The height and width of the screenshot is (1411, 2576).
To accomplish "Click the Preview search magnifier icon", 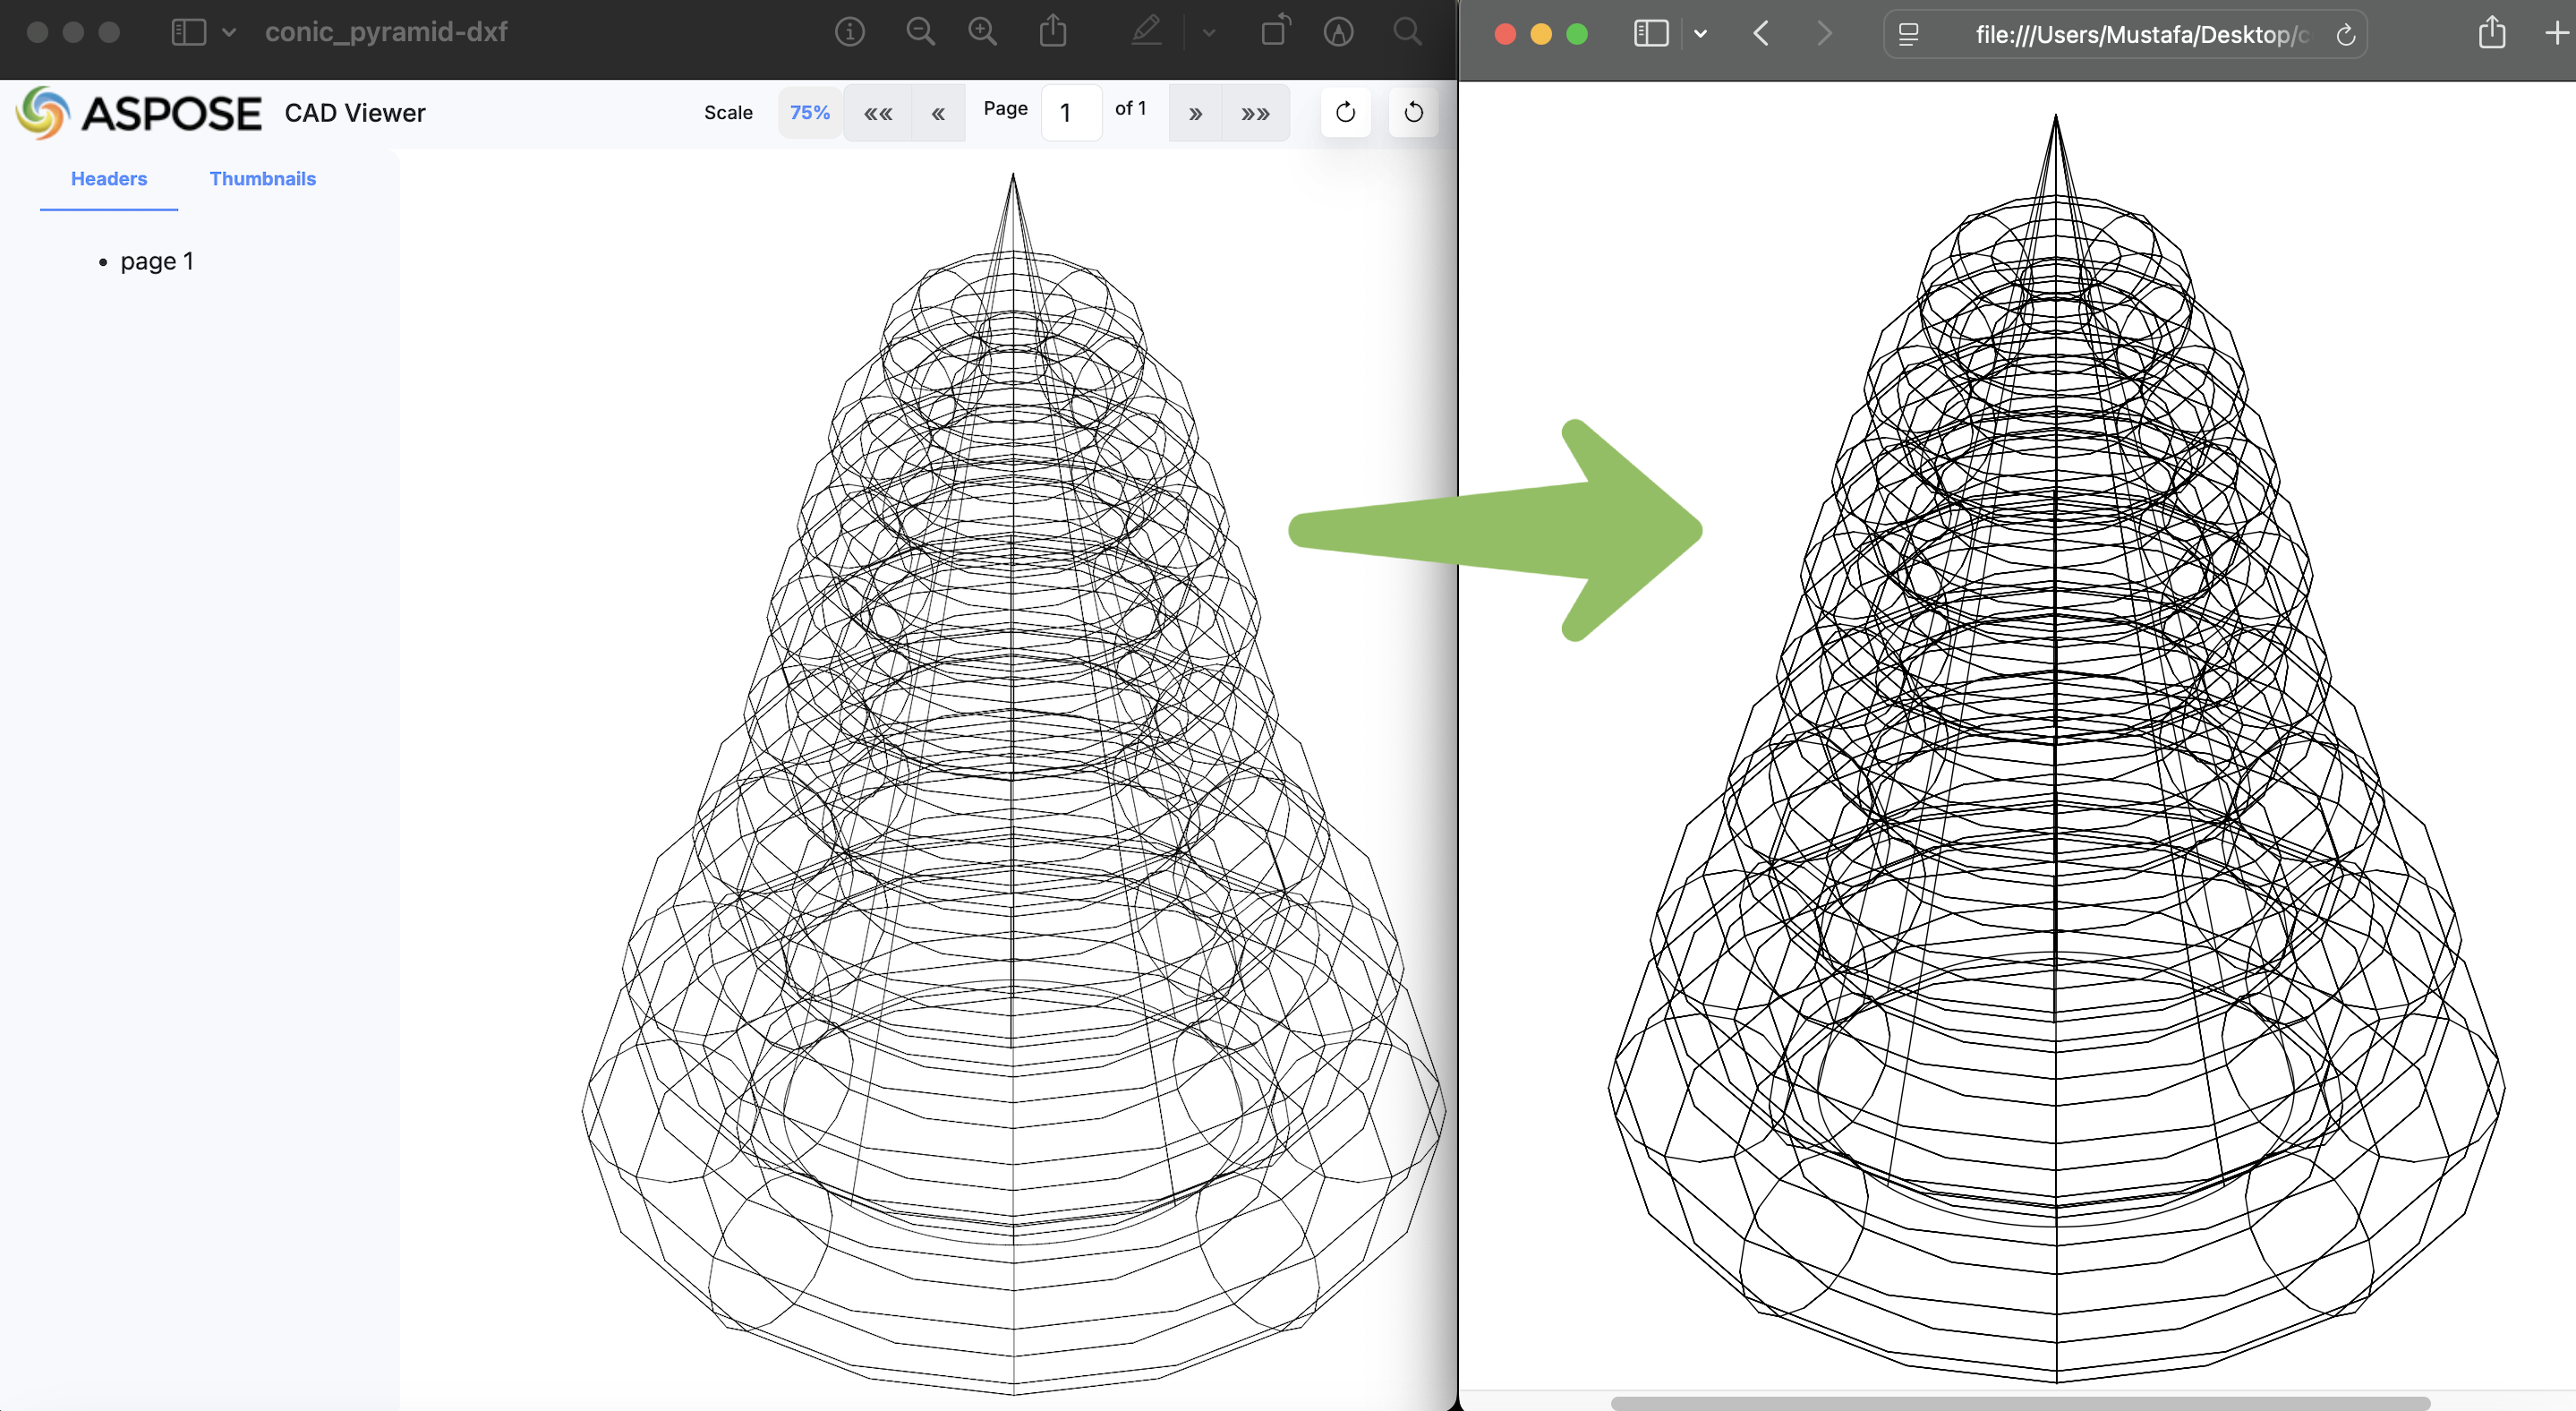I will tap(1407, 32).
